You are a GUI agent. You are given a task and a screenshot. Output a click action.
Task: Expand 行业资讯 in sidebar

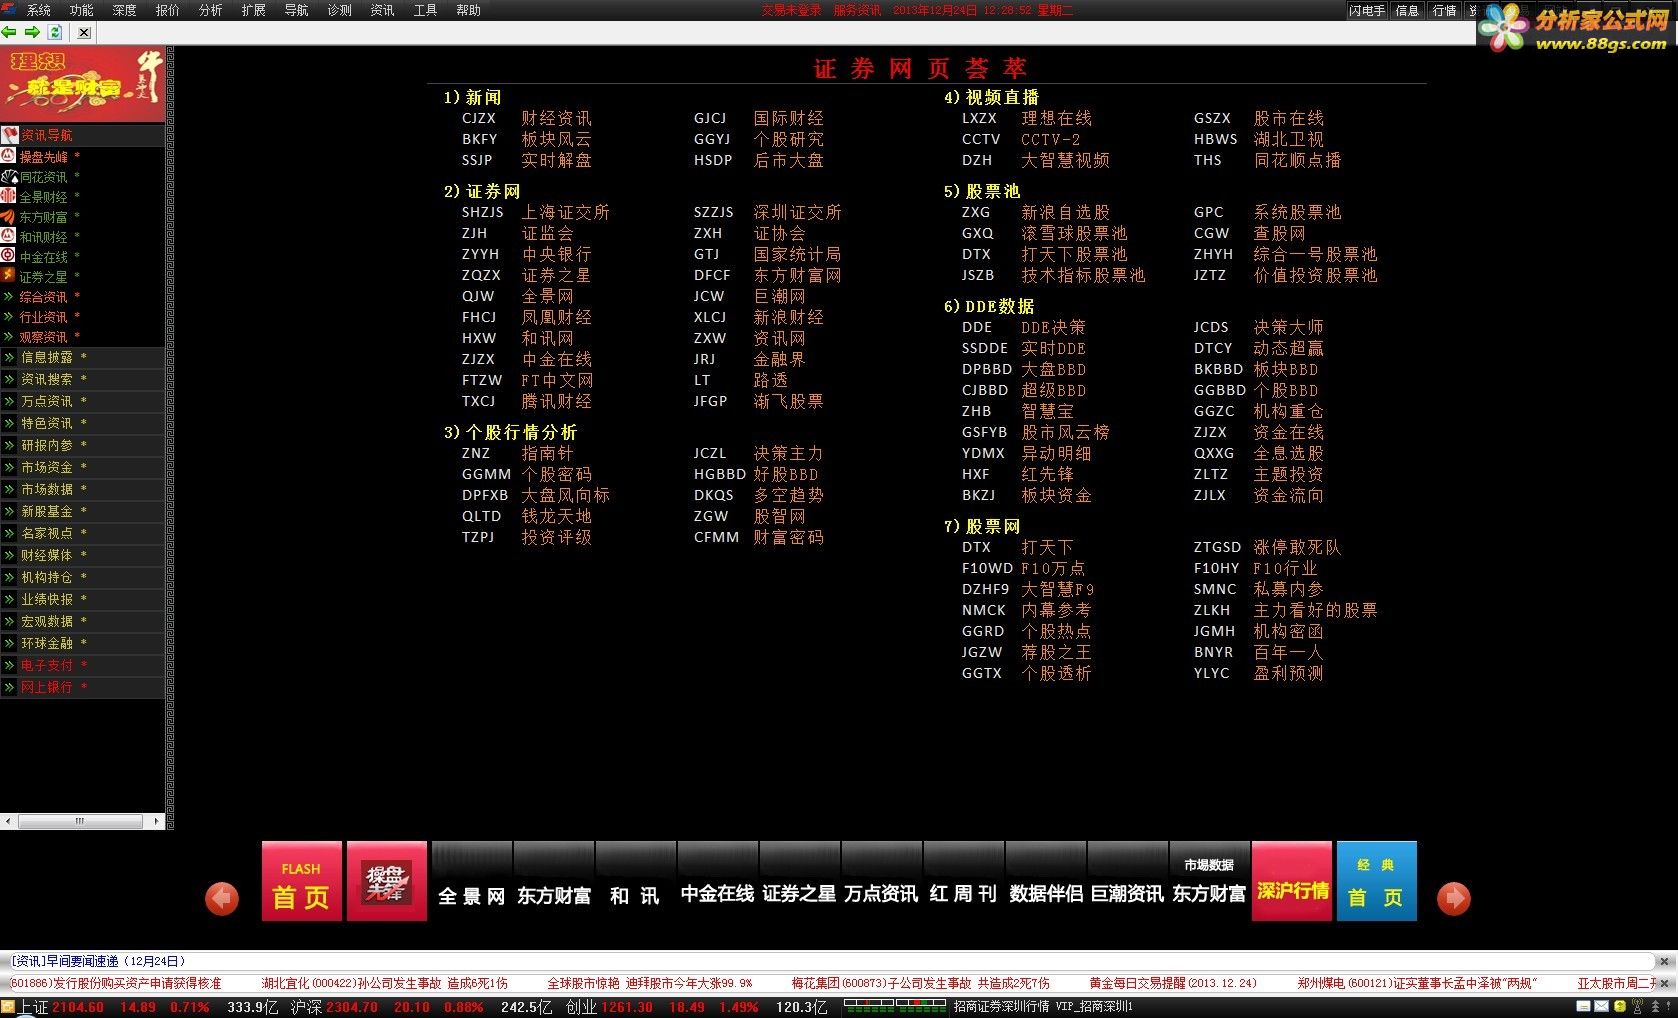[44, 317]
